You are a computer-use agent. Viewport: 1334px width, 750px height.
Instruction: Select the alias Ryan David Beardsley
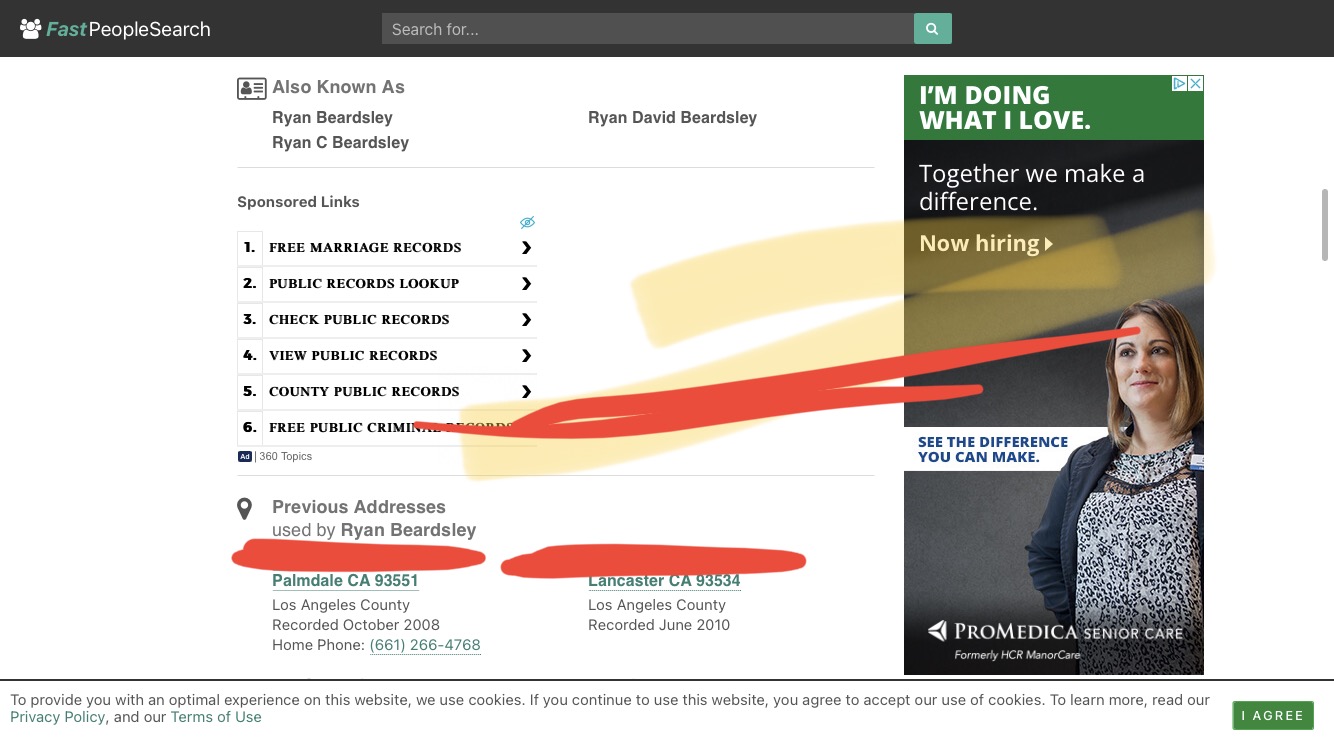(x=672, y=117)
